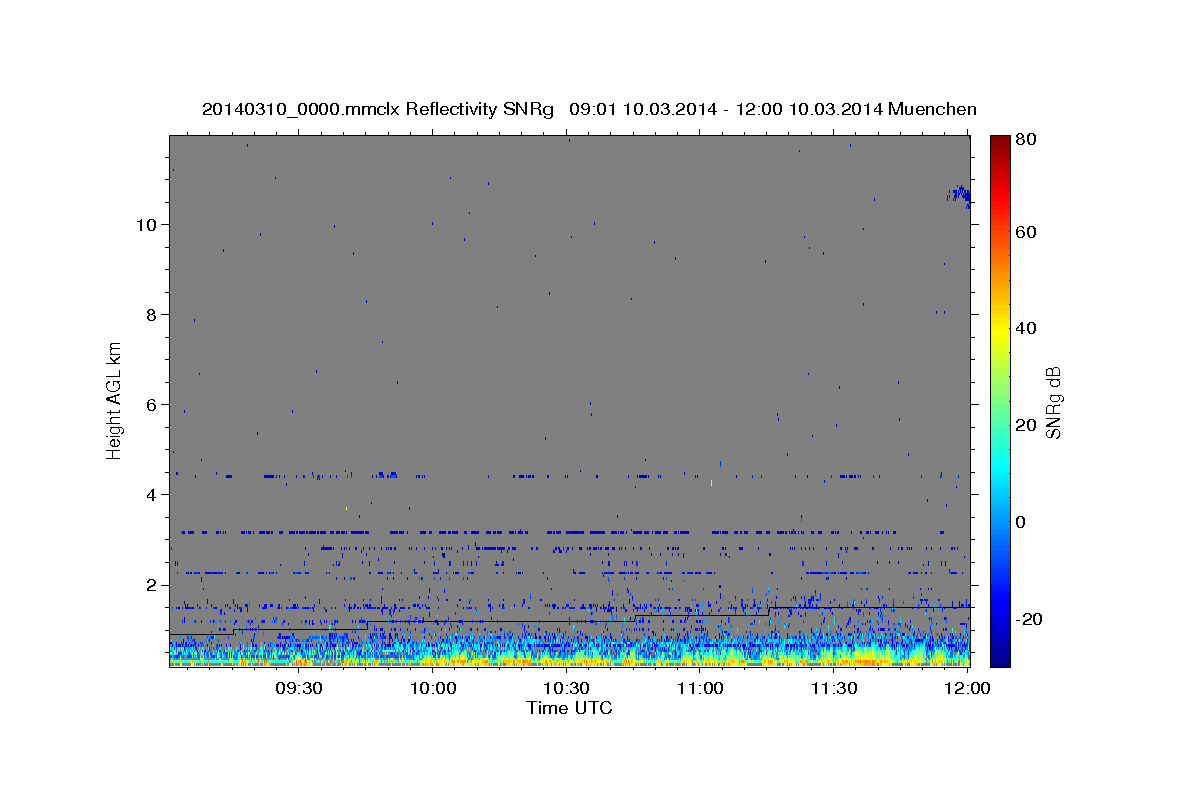Click the 'Time UTC' x-axis label

point(569,708)
